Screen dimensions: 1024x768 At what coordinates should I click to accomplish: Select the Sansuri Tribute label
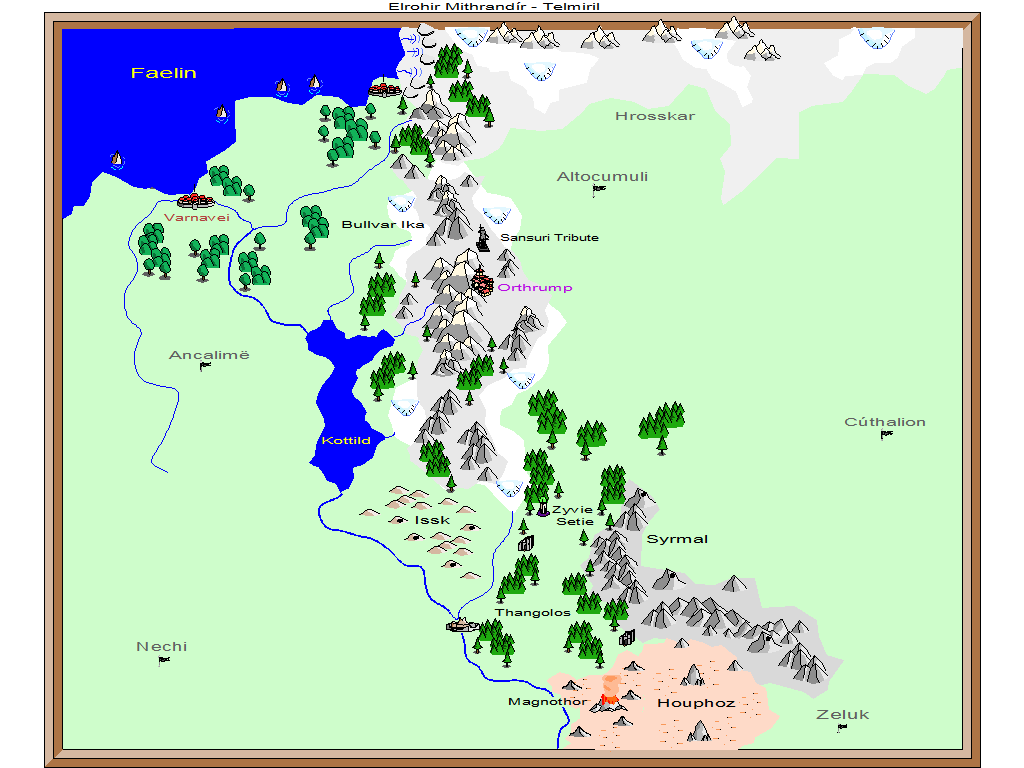pyautogui.click(x=549, y=238)
